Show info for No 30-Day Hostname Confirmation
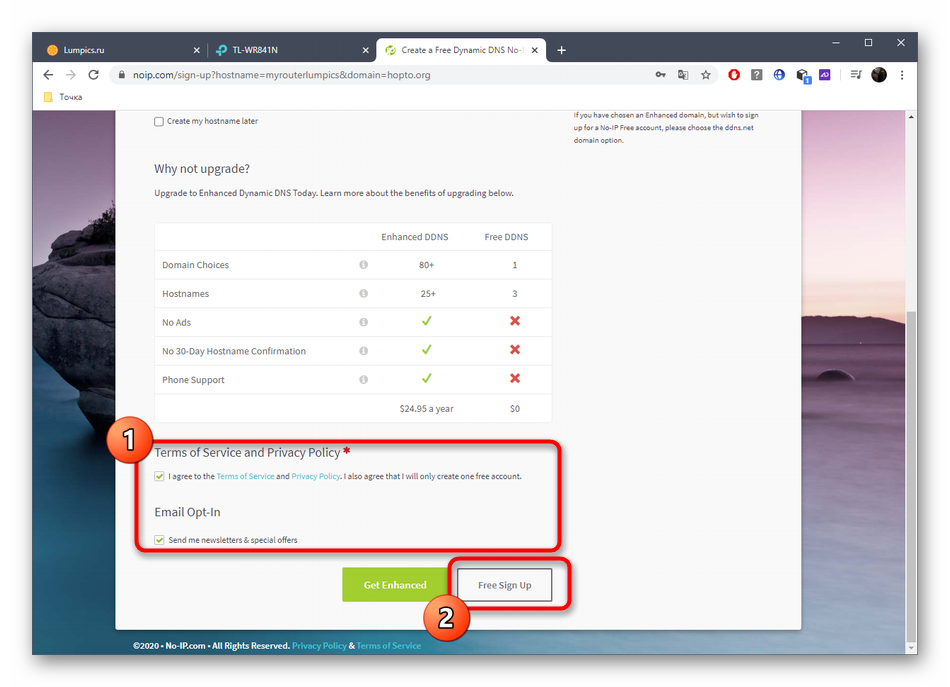This screenshot has width=950, height=687. click(x=364, y=351)
